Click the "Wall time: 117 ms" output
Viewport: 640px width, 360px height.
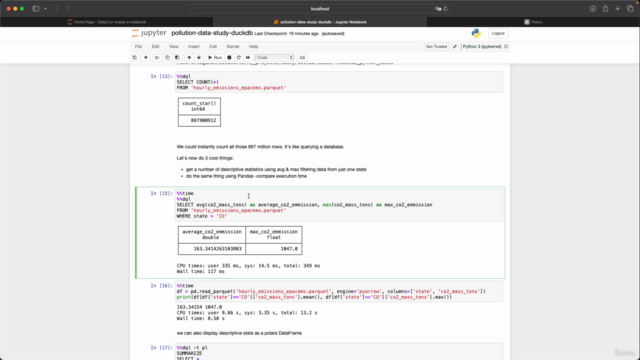200,271
